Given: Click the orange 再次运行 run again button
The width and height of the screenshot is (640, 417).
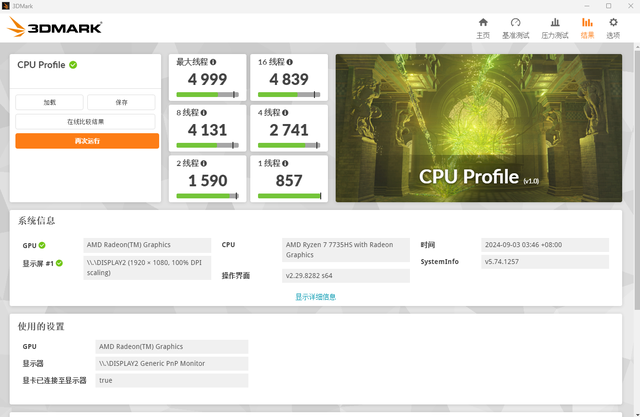Looking at the screenshot, I should click(x=87, y=141).
